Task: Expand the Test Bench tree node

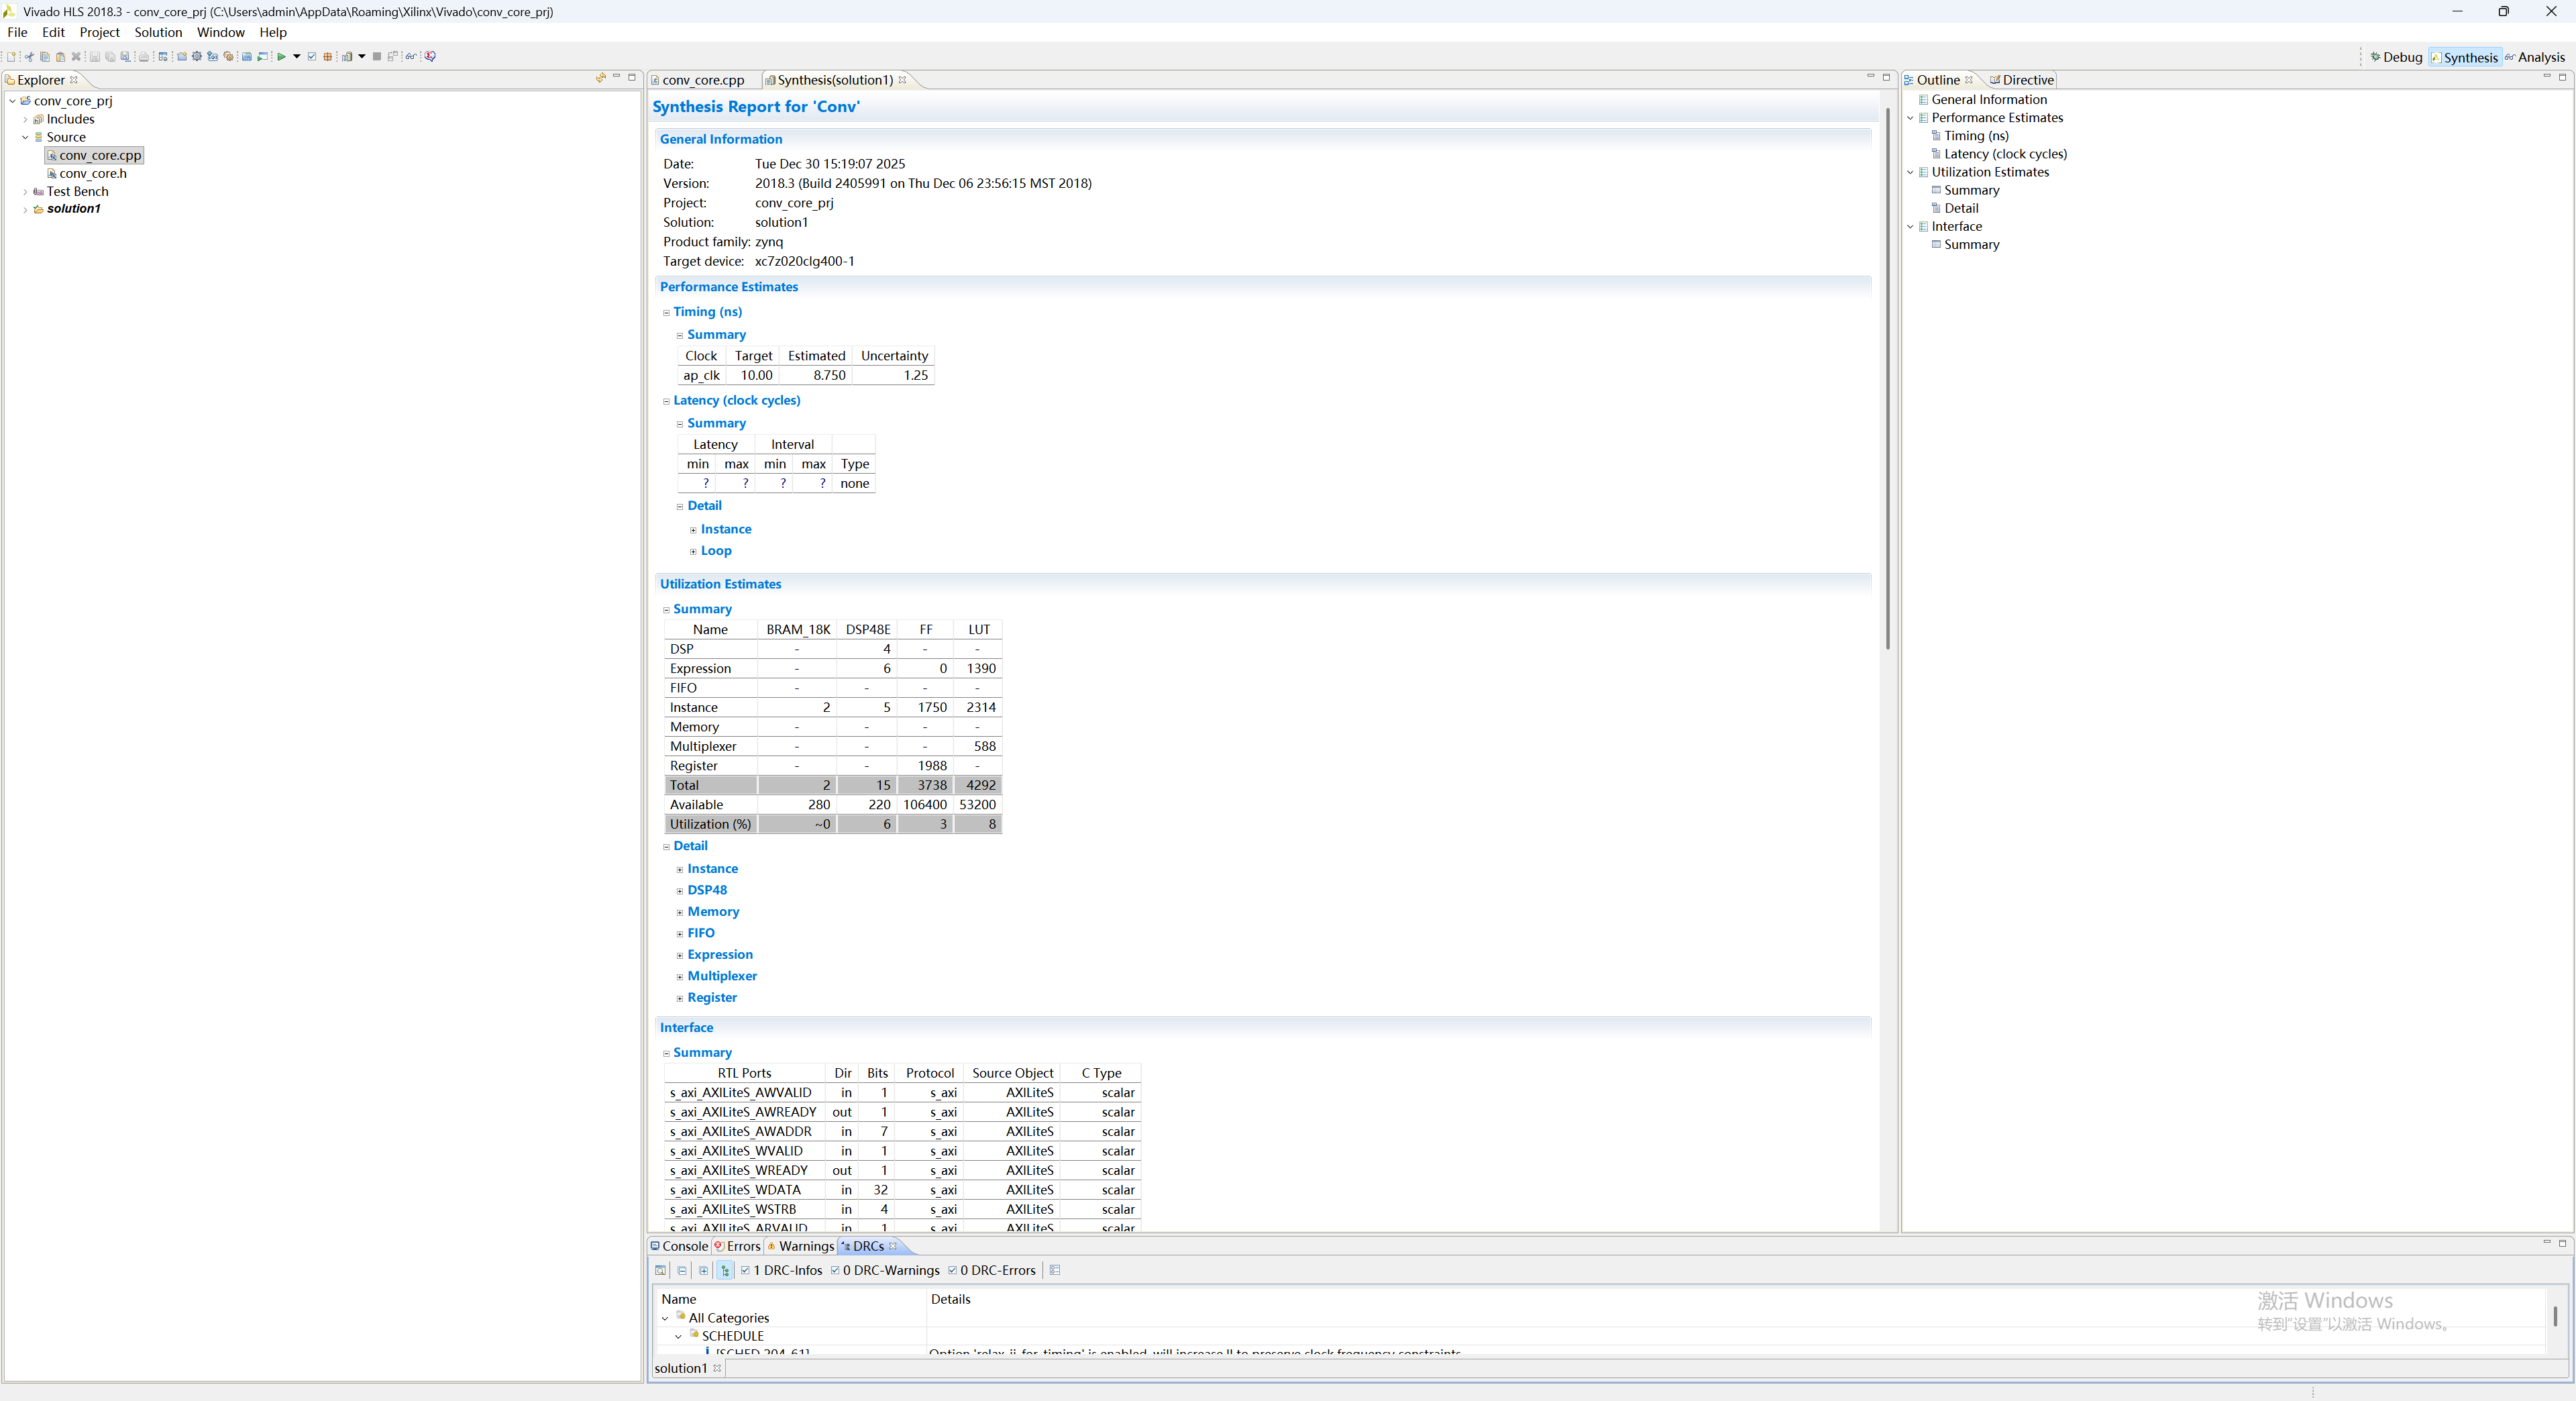Action: (25, 192)
